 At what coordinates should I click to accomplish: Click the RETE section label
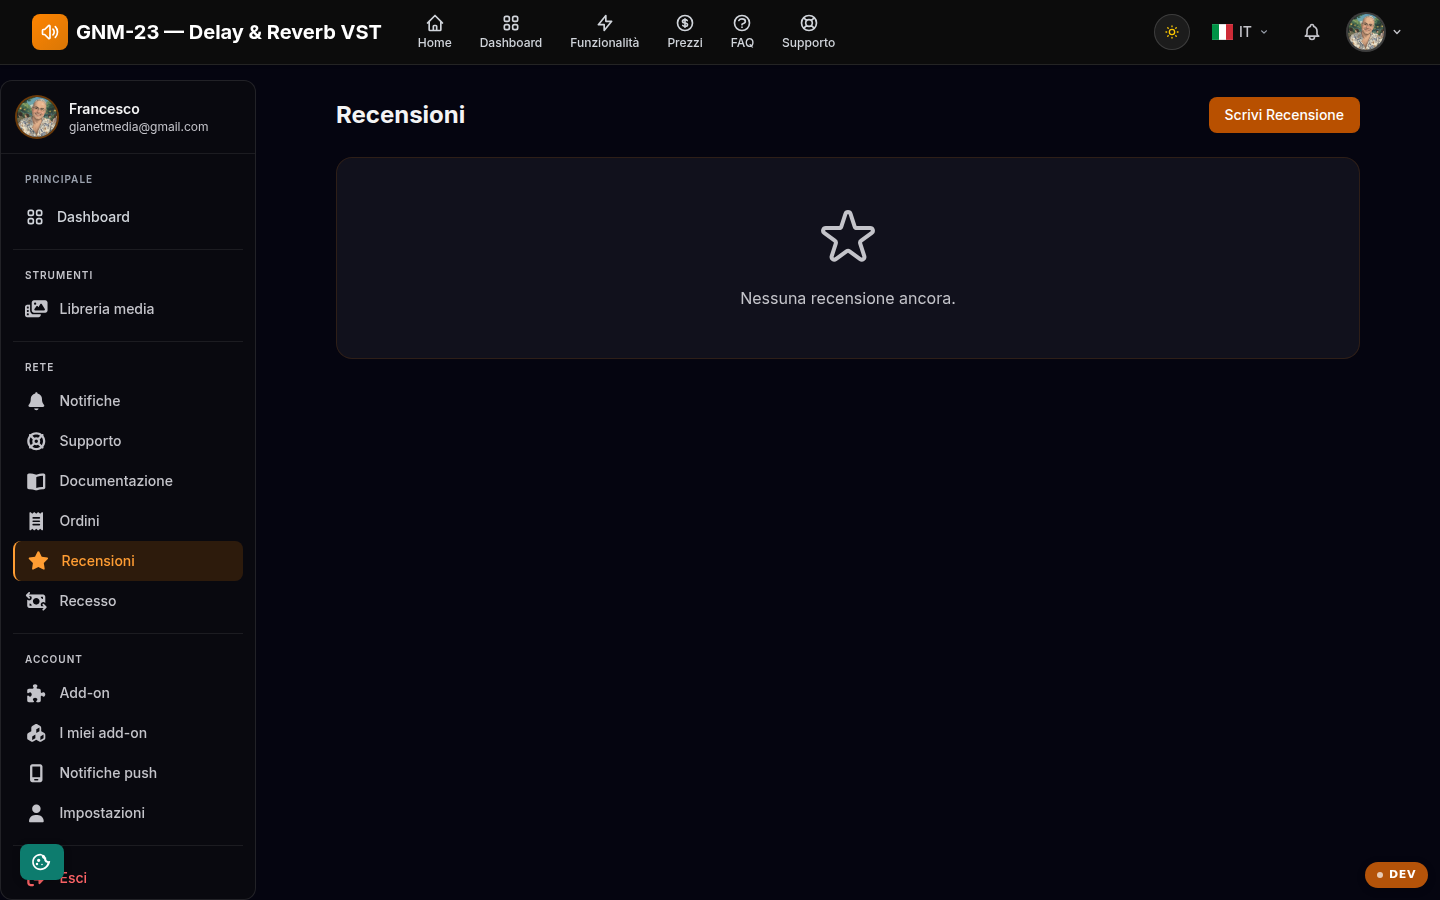coord(39,367)
